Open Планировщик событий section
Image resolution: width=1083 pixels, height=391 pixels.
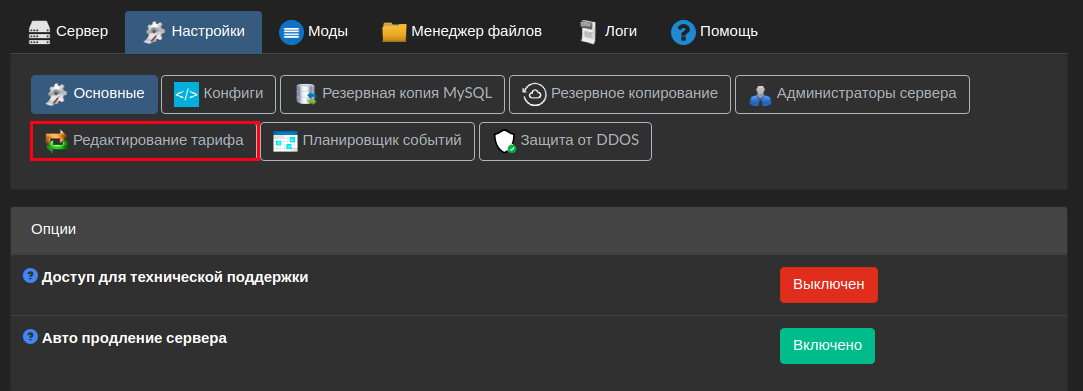(x=367, y=142)
